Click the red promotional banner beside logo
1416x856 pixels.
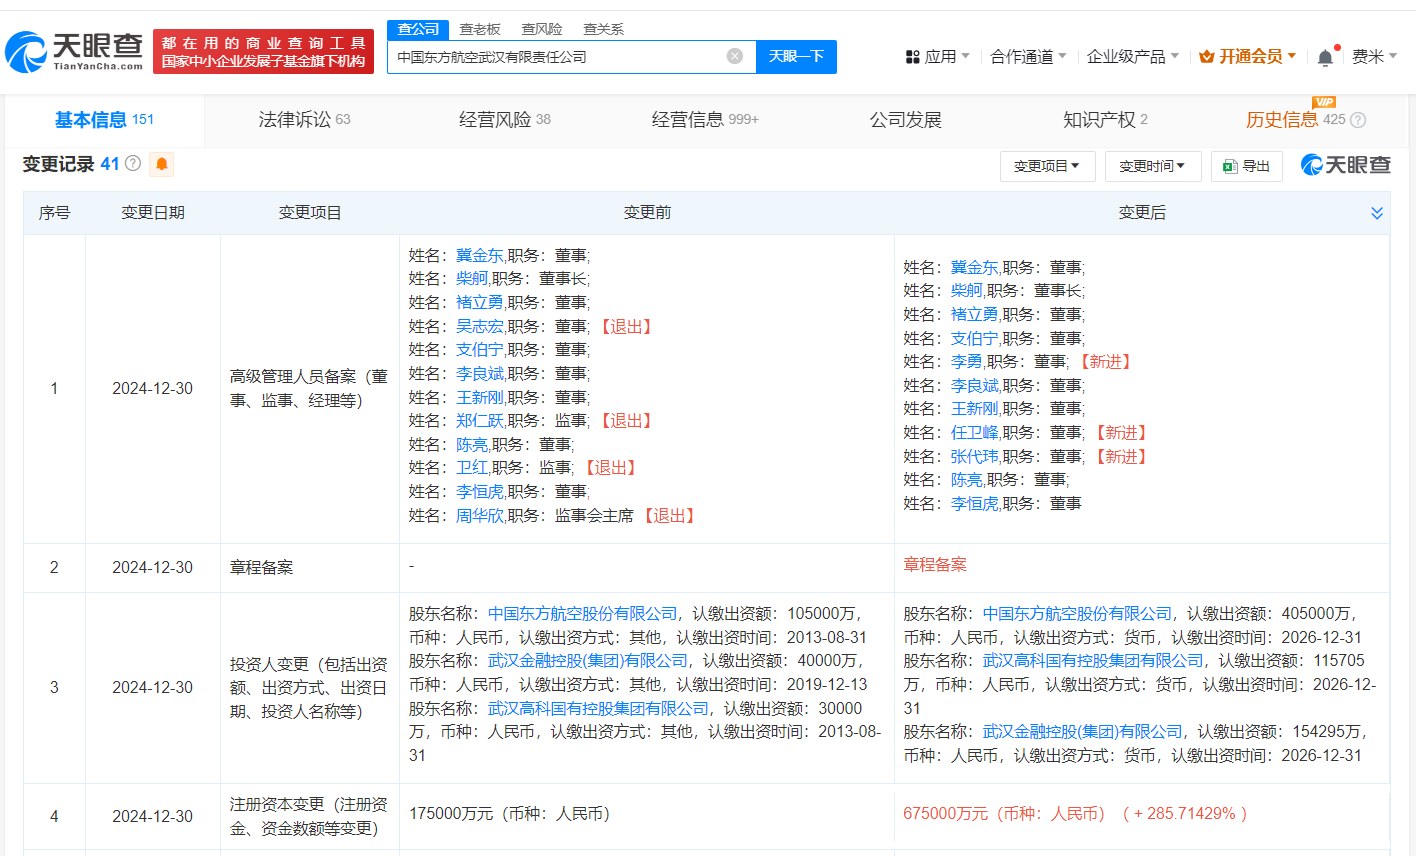click(x=263, y=51)
